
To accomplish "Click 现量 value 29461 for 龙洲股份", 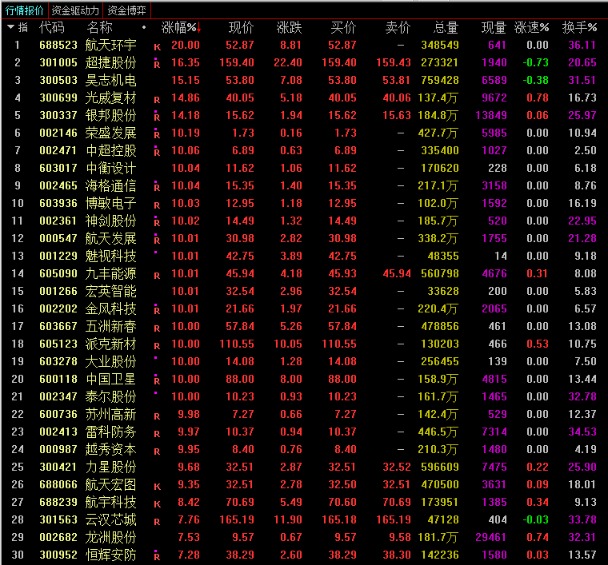I will pyautogui.click(x=491, y=537).
